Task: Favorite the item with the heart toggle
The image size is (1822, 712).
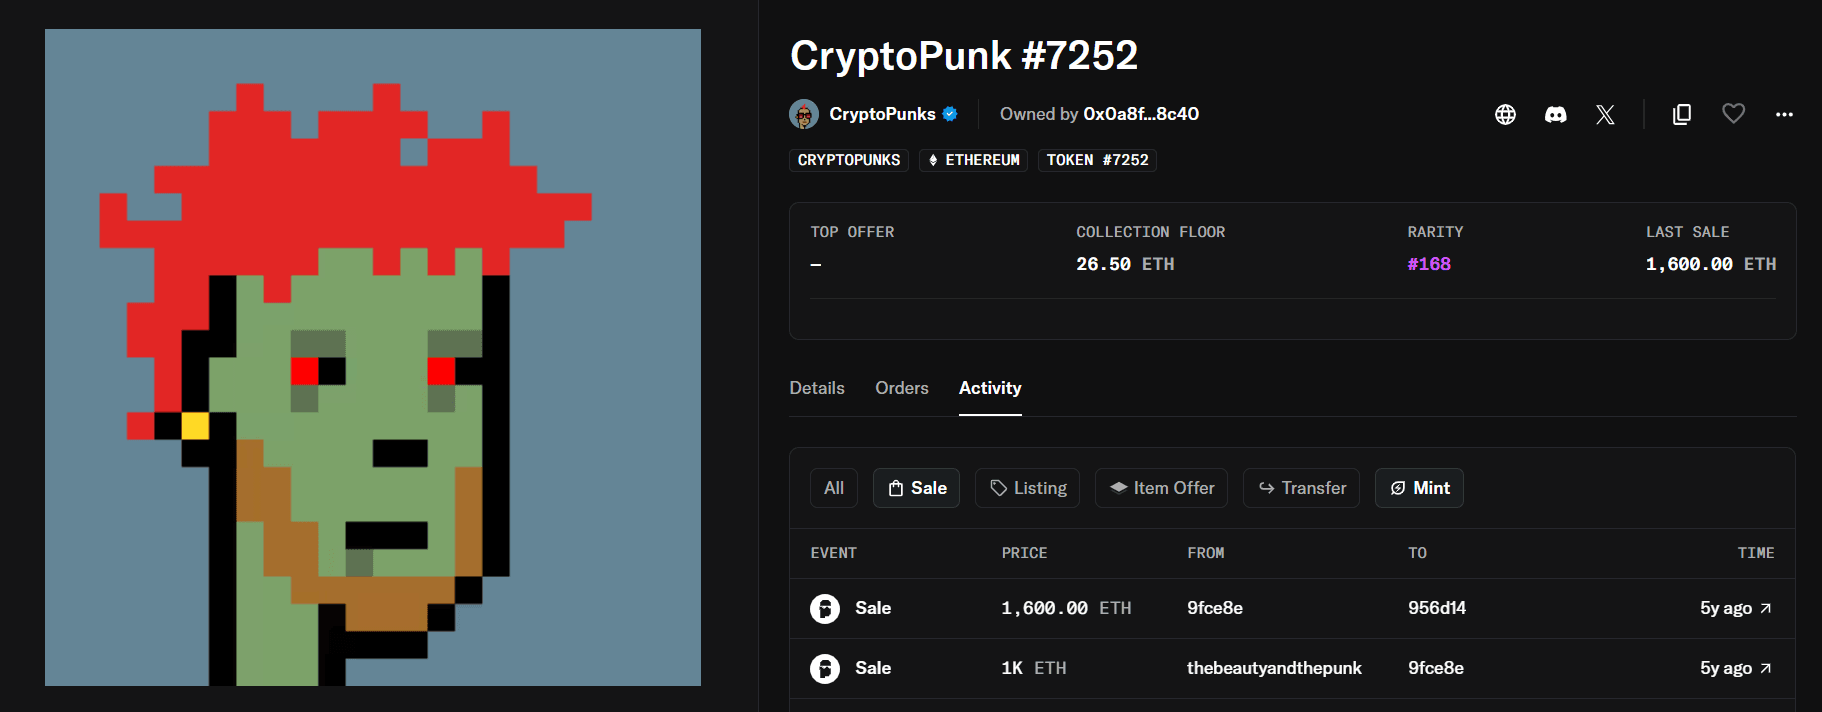Action: click(x=1733, y=113)
